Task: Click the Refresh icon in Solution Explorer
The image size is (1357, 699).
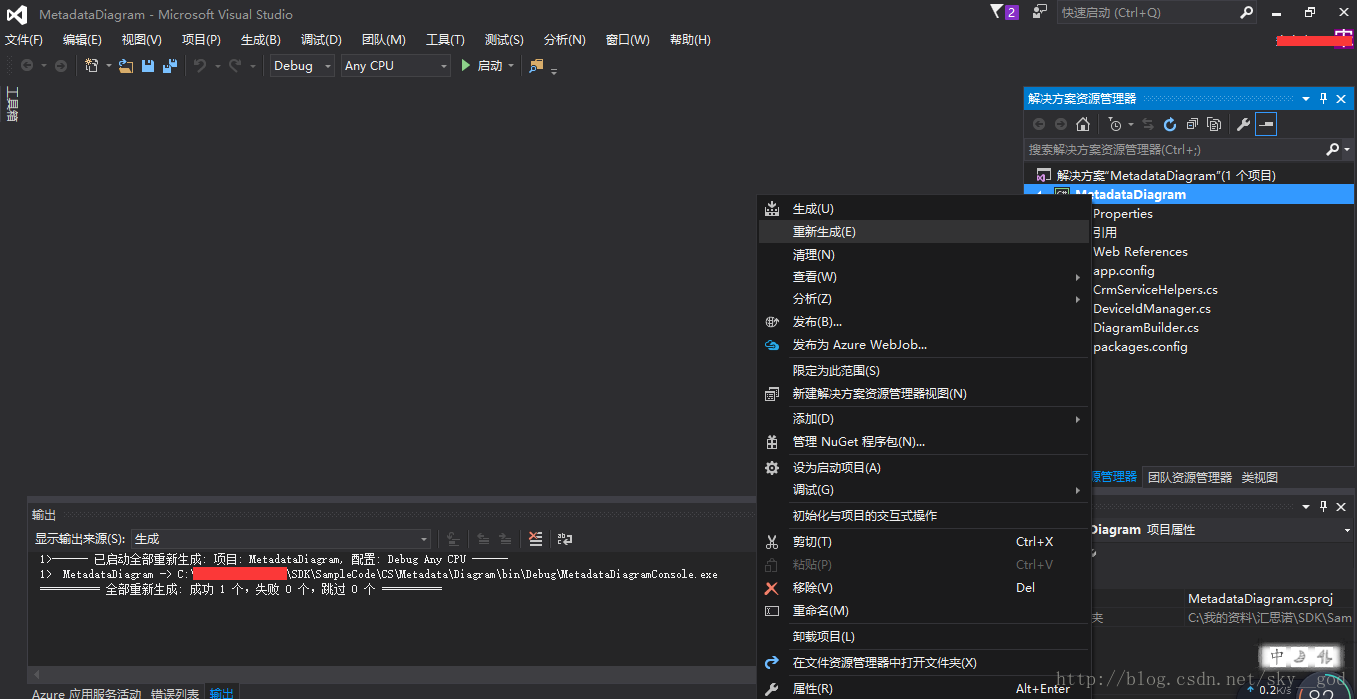Action: [1170, 125]
